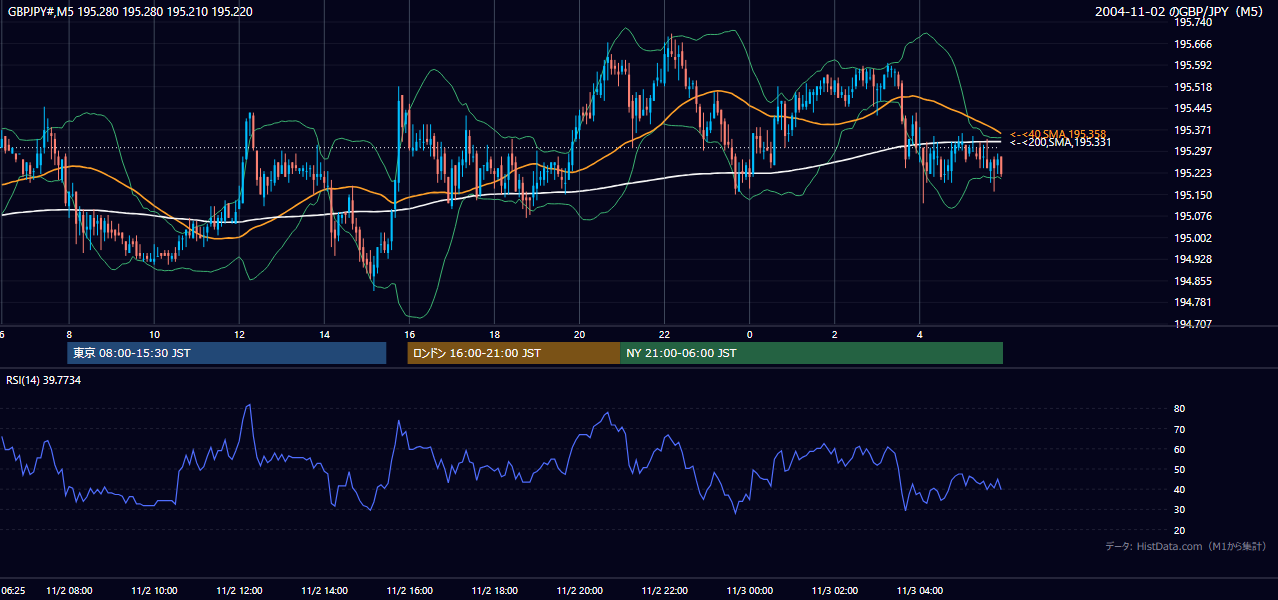
Task: Click price axis value 195.592
Action: 1193,66
